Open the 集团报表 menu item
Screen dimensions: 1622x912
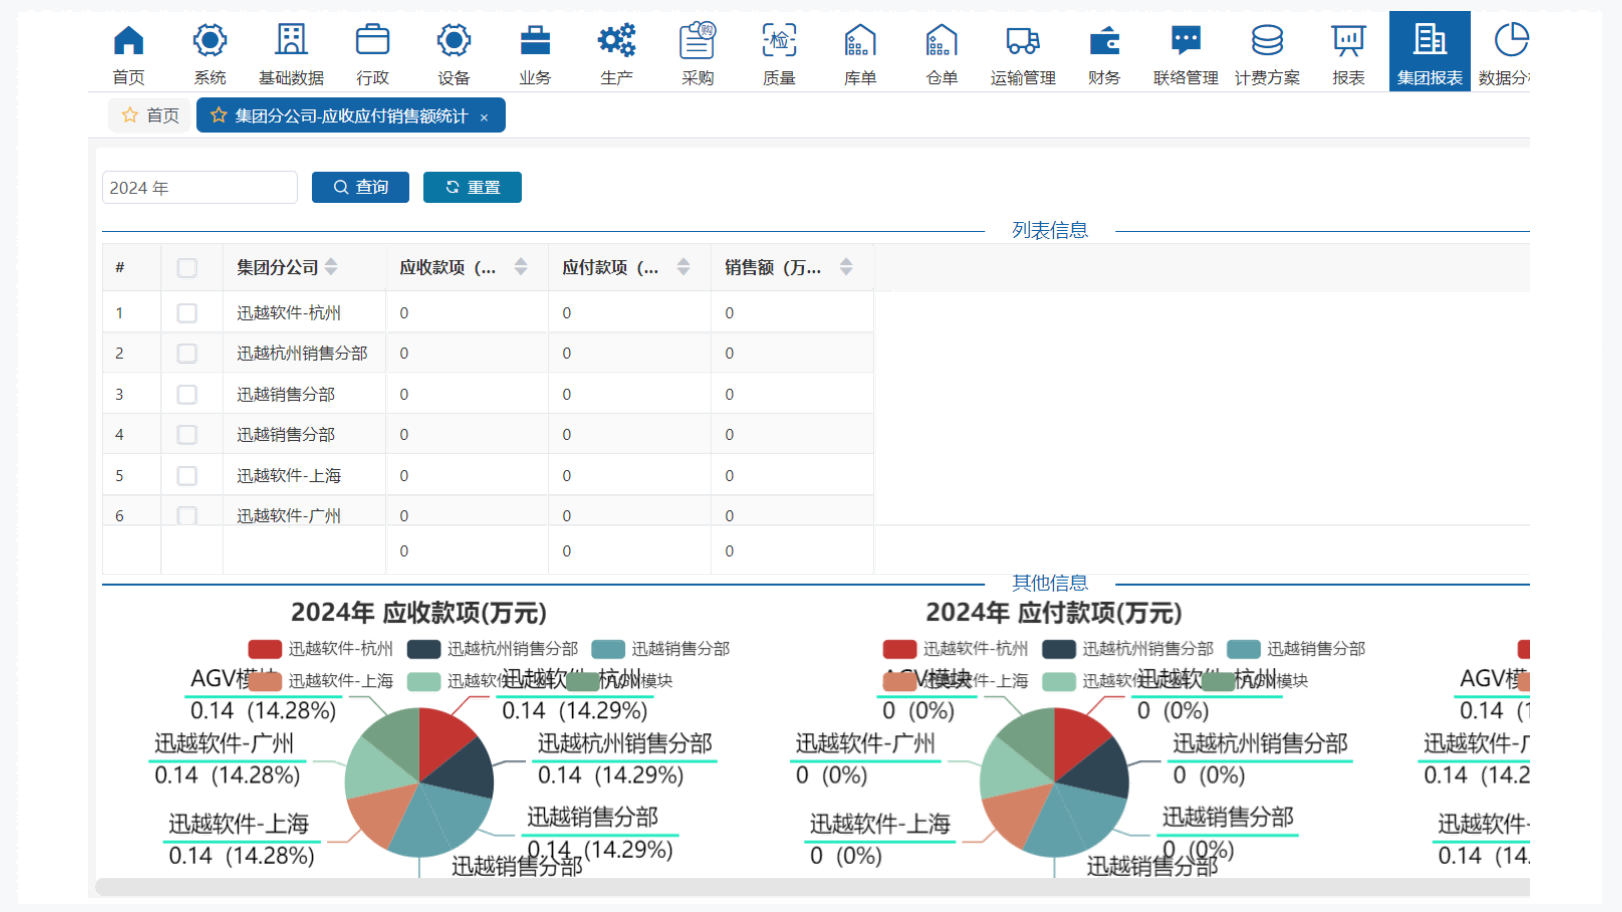[1429, 52]
